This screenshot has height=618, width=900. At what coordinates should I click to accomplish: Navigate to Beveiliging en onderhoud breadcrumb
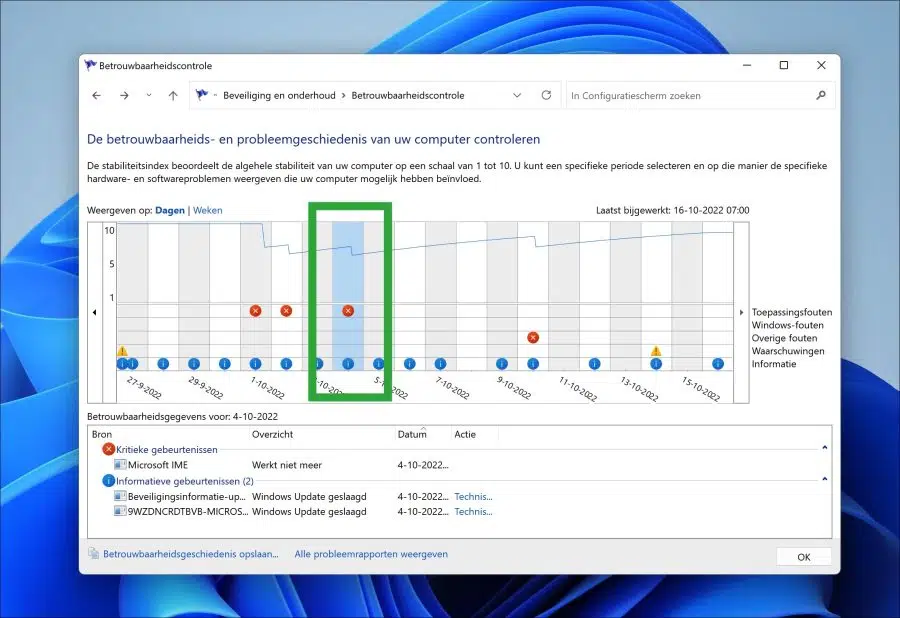coord(280,96)
